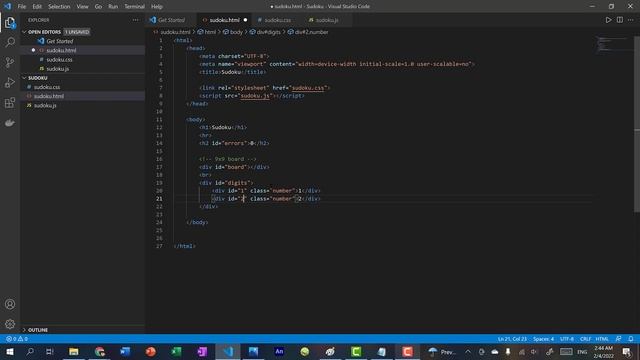Collapse the Open Editors section
The image size is (640, 360).
pos(44,32)
